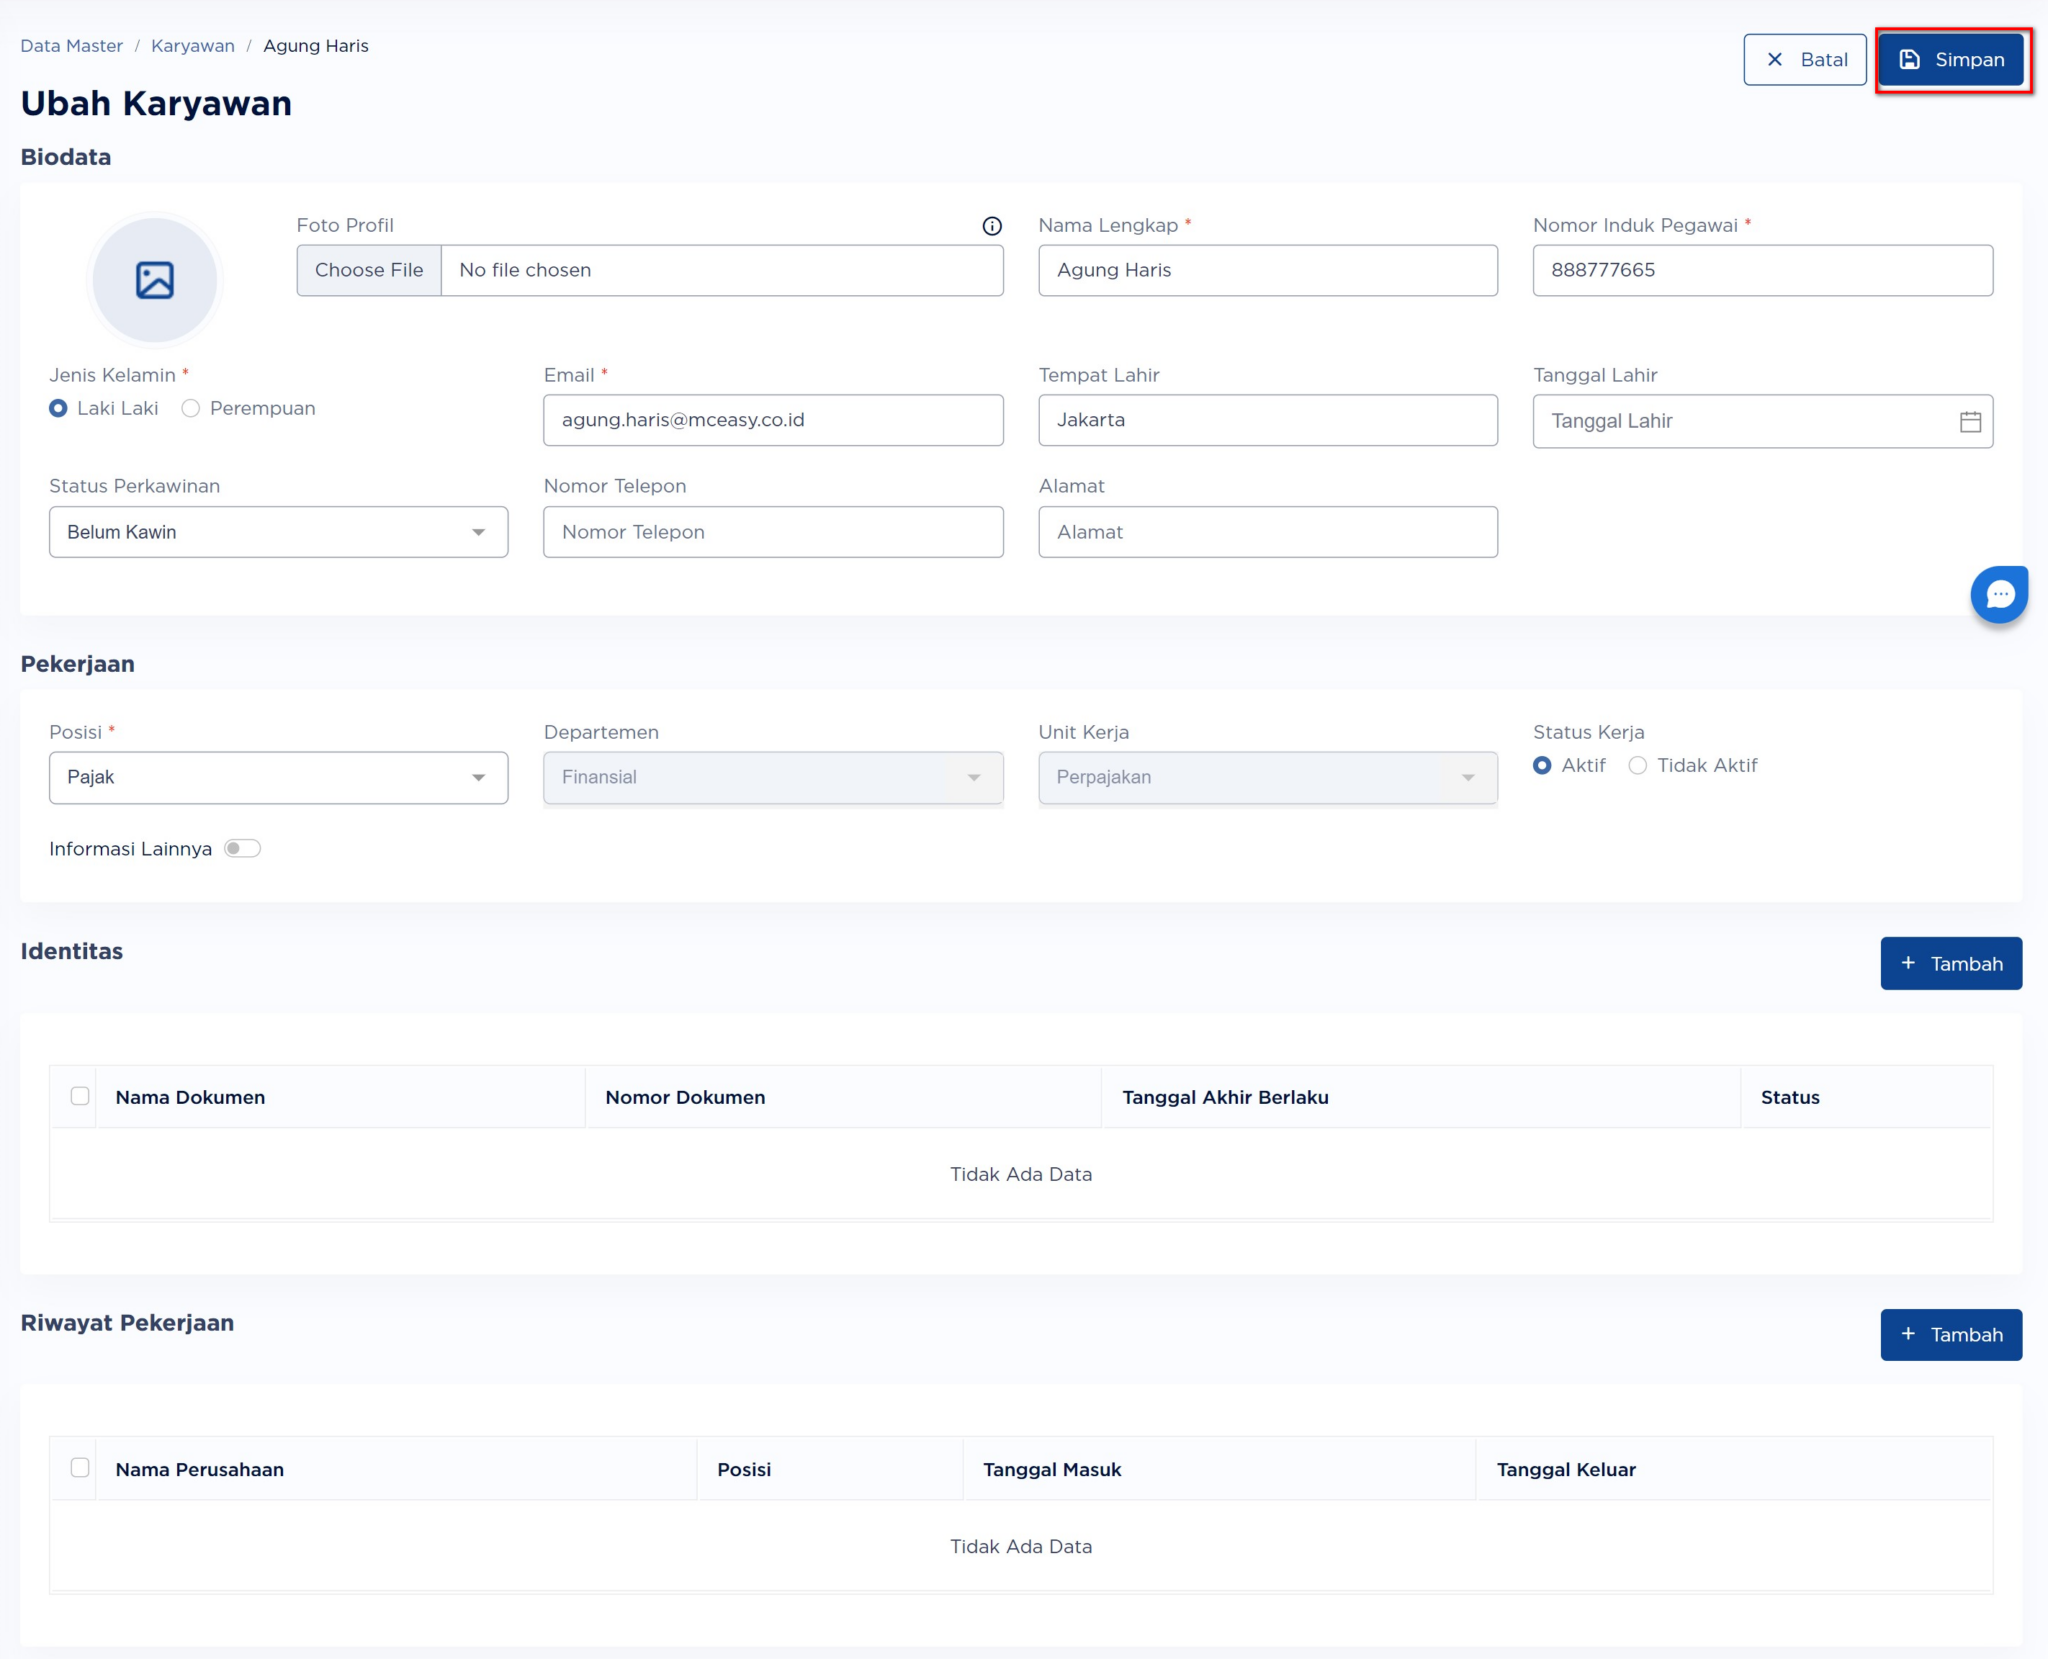Screen dimensions: 2048x1659
Task: Select Perempuan gender radio button
Action: click(191, 408)
